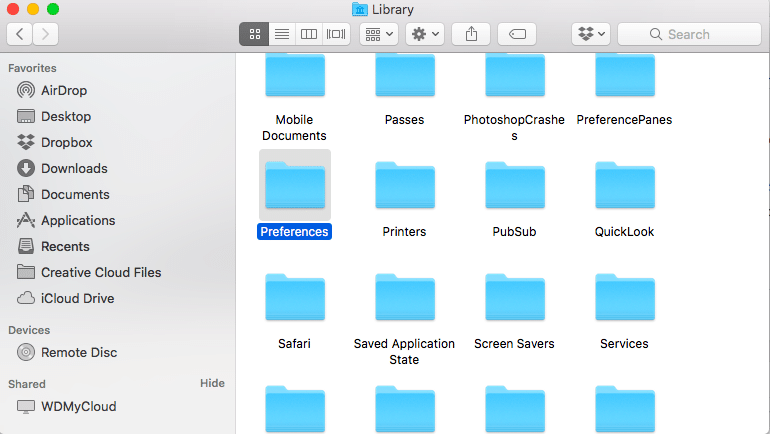Image resolution: width=770 pixels, height=434 pixels.
Task: Go forward with the right arrow button
Action: [46, 34]
